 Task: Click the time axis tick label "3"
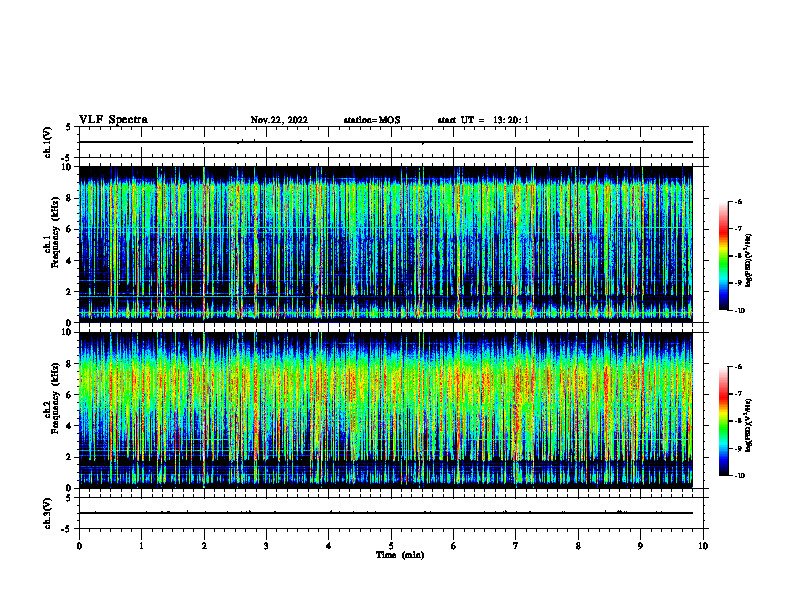[266, 546]
